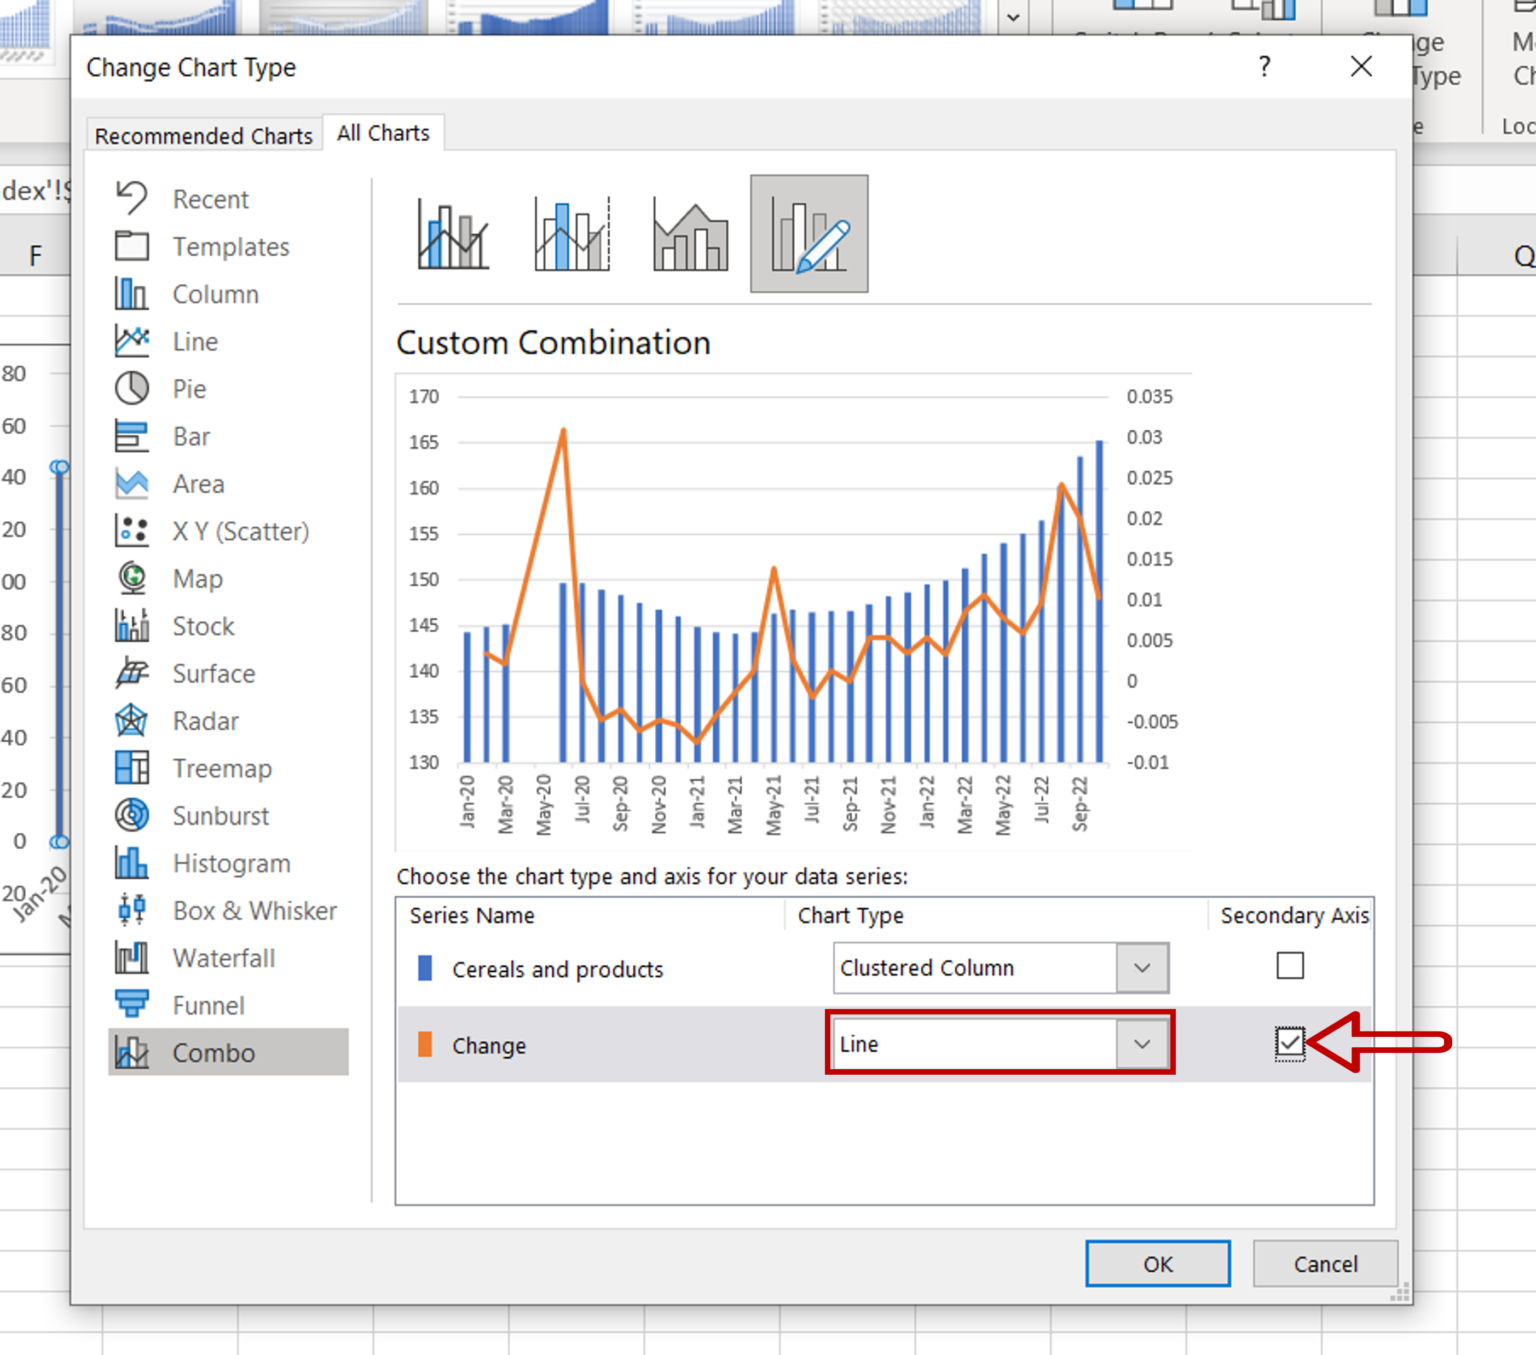Choose the Treemap chart category
Image resolution: width=1536 pixels, height=1355 pixels.
pos(221,768)
